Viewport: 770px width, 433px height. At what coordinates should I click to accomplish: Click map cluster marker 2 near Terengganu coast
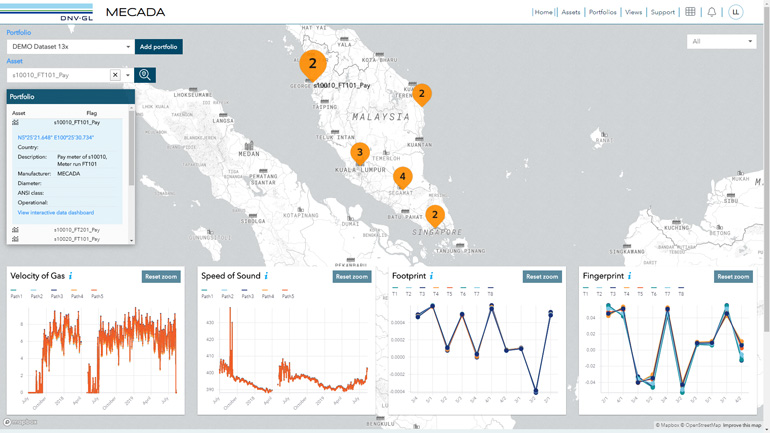pos(421,94)
